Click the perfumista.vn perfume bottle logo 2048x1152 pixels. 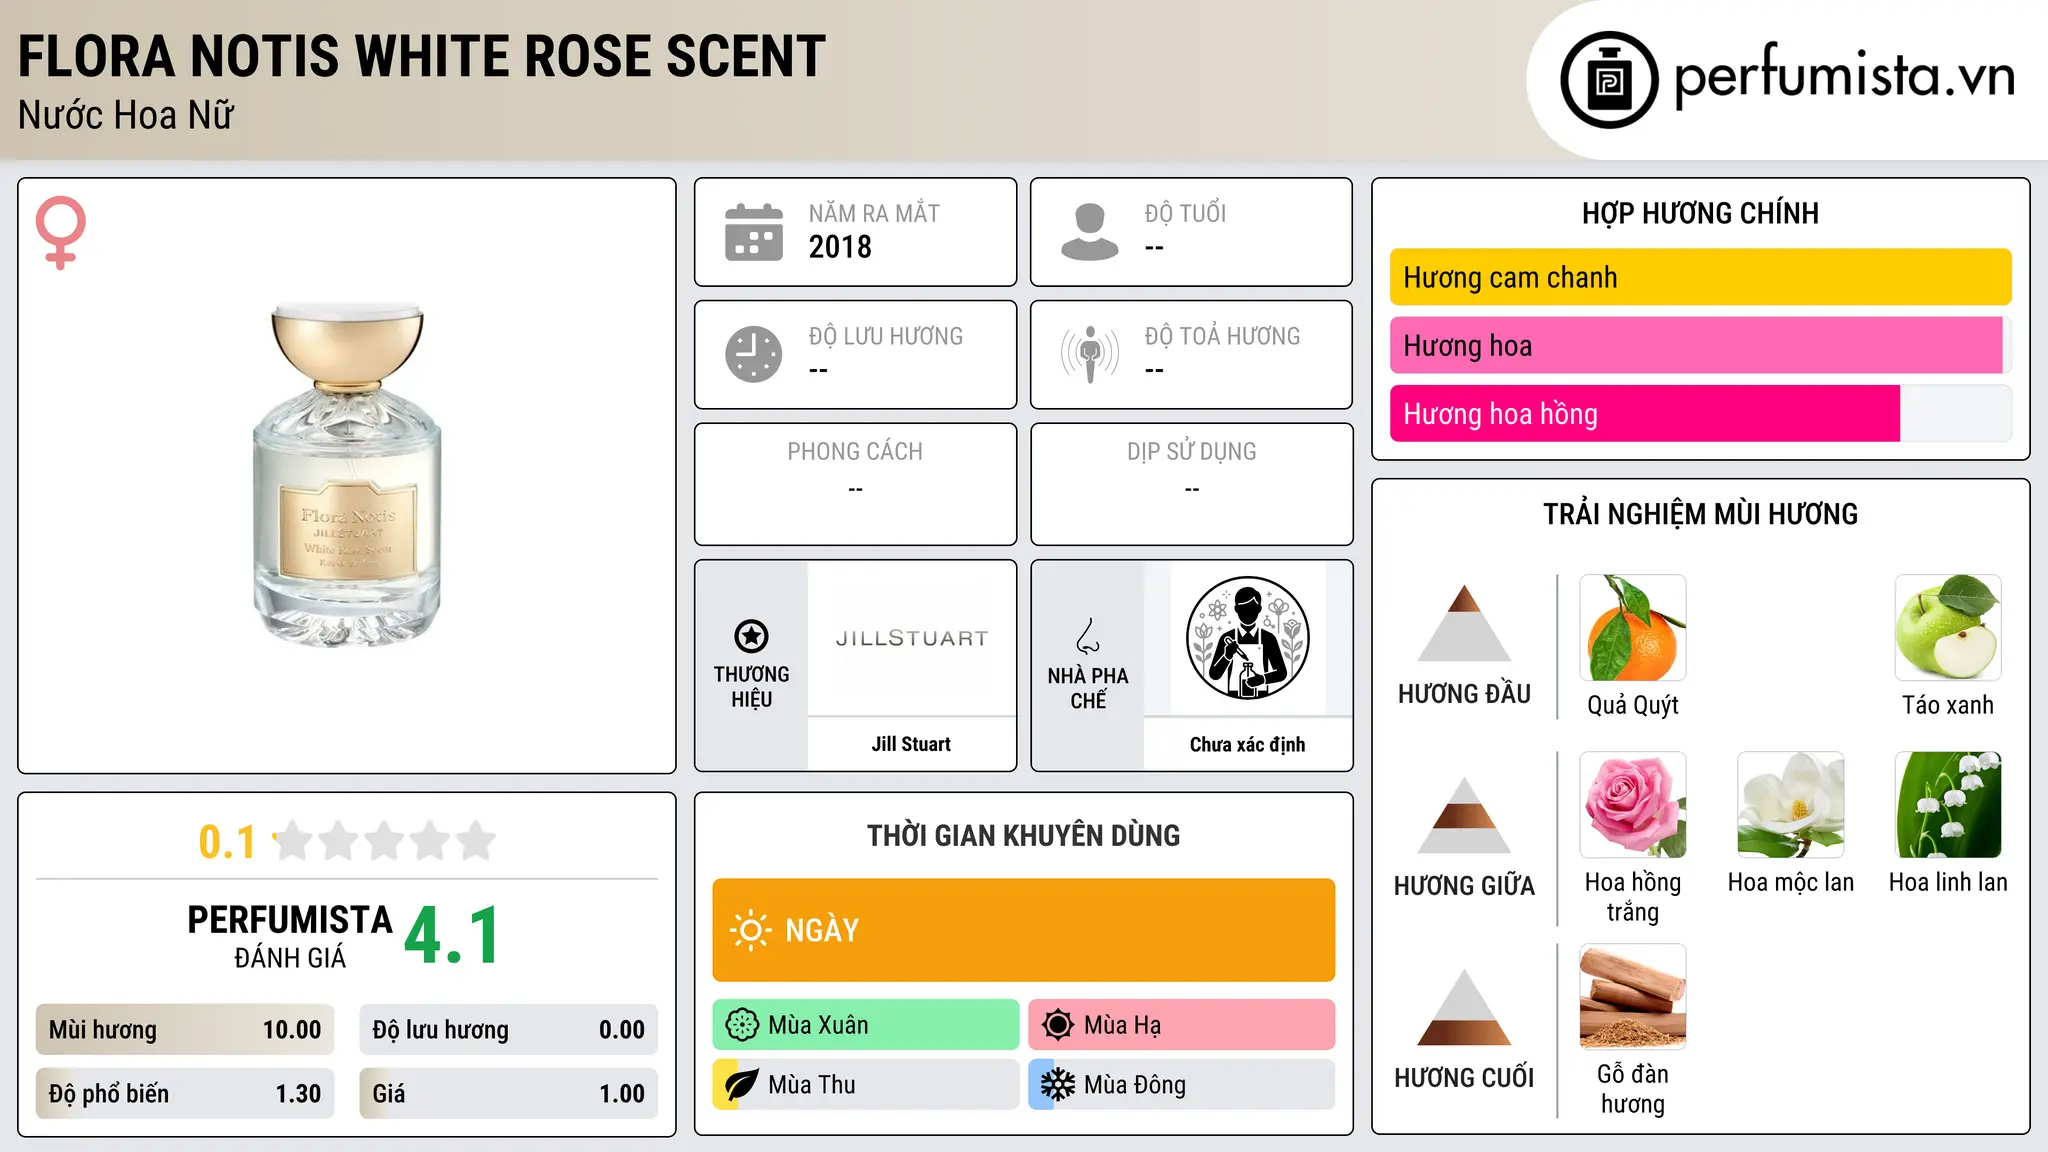point(1609,80)
